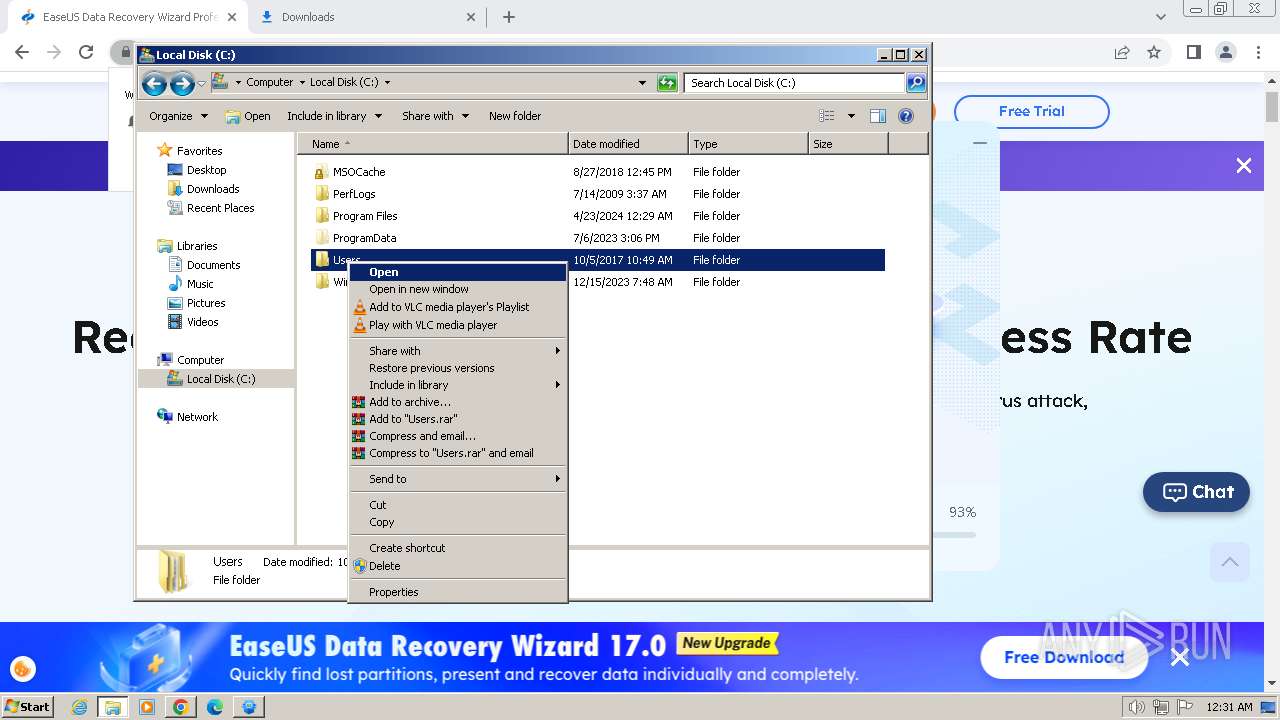The image size is (1280, 720).
Task: Click Search Local Disk (C:) field
Action: tap(794, 83)
